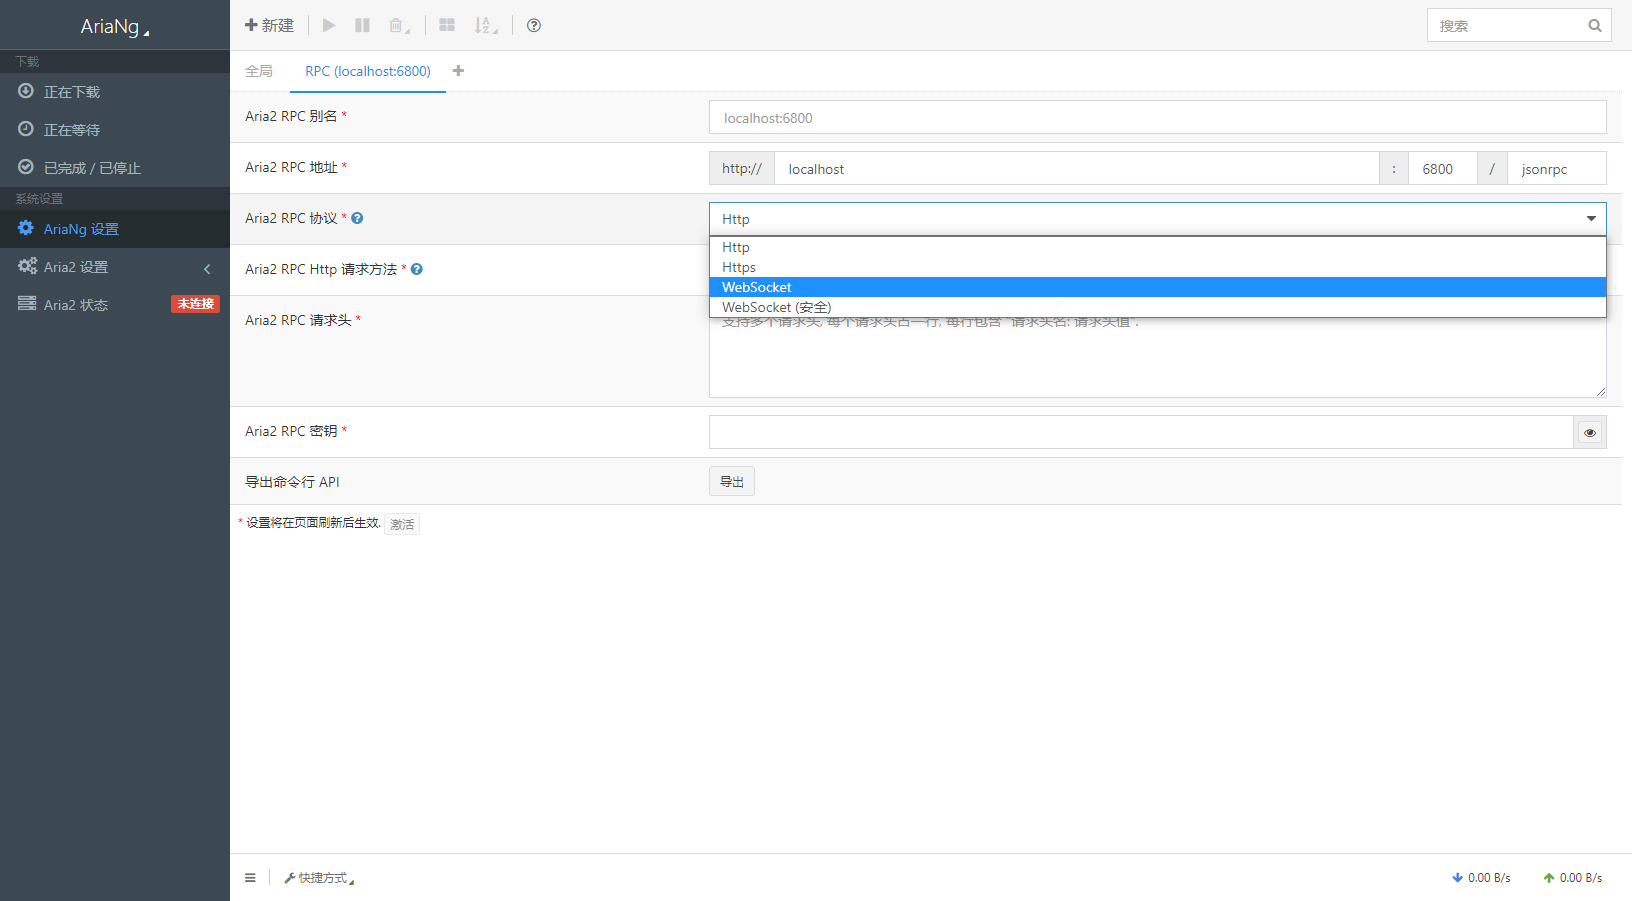
Task: Choose Http option in protocol list
Action: pos(1157,247)
